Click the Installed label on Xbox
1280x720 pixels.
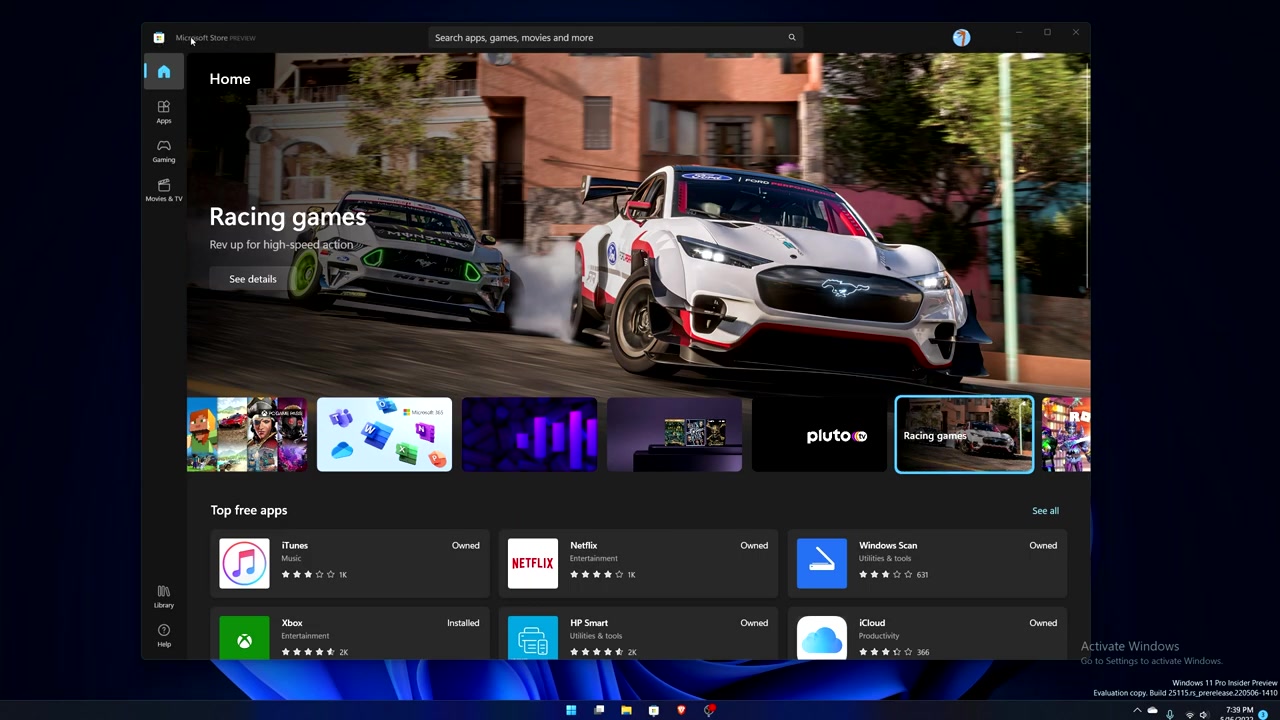click(463, 623)
